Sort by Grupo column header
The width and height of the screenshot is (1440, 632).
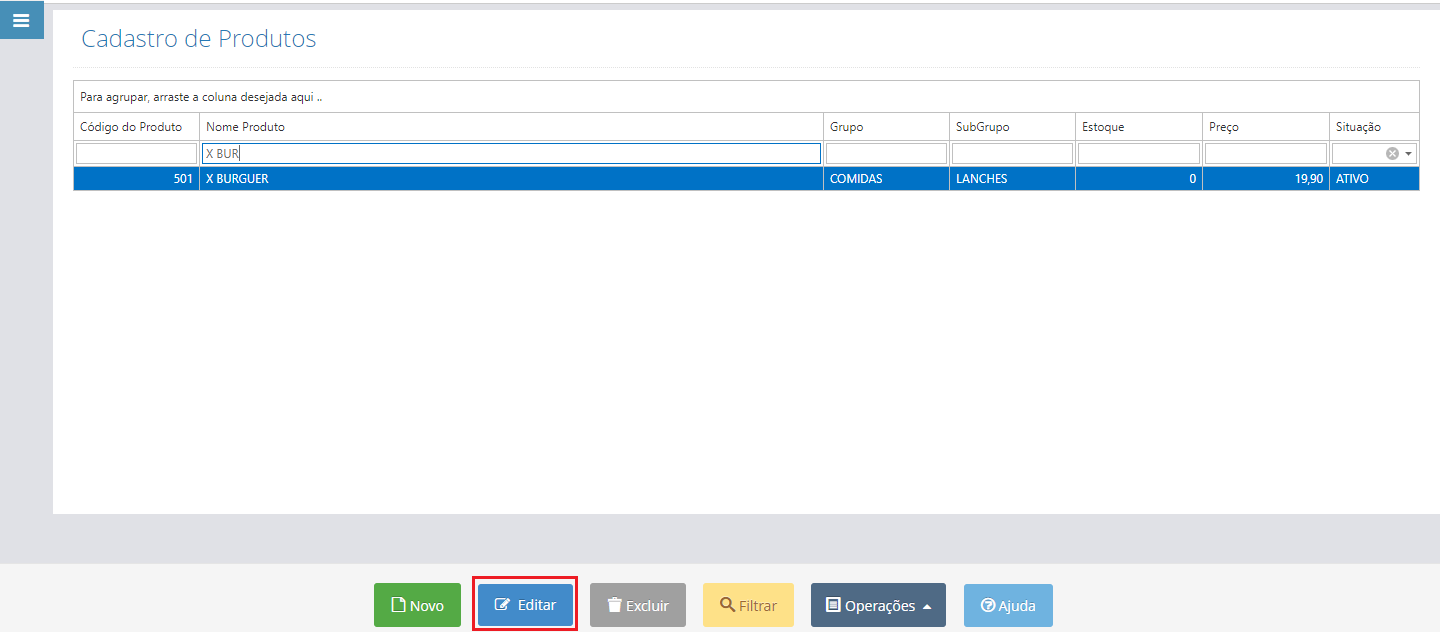[886, 127]
